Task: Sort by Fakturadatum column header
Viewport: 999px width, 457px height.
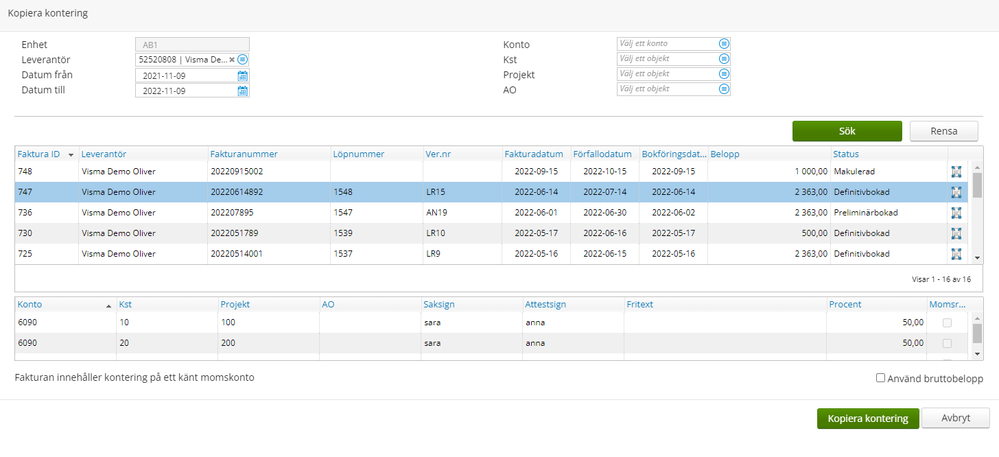Action: [534, 154]
